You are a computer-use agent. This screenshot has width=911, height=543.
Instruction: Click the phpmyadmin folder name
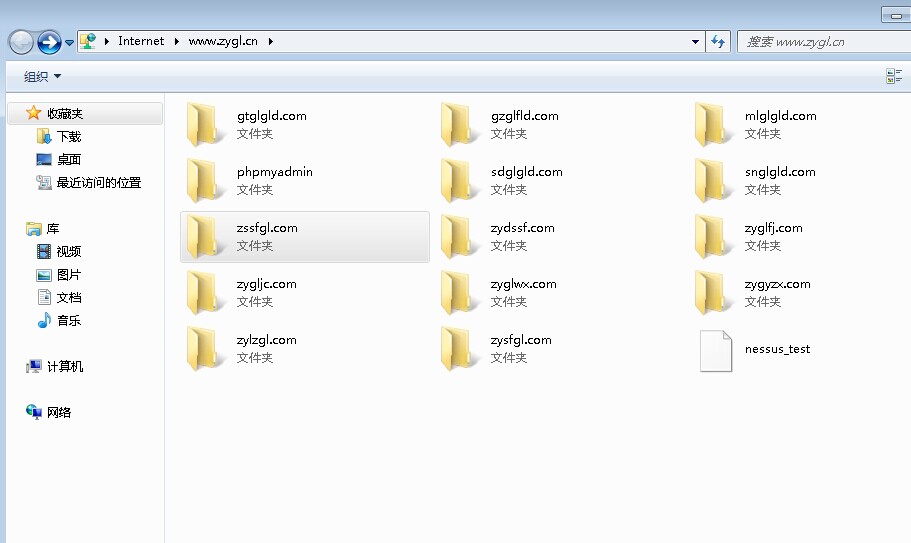coord(275,172)
